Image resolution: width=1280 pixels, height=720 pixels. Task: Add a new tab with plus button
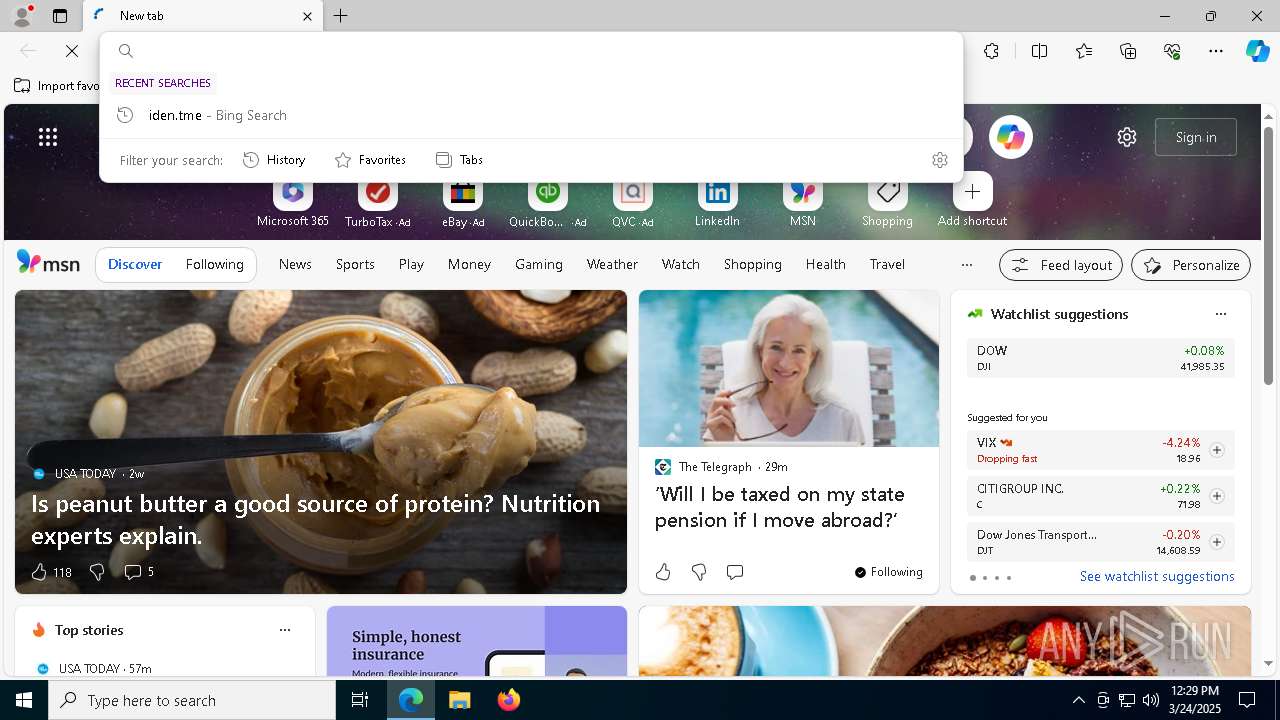(x=341, y=16)
